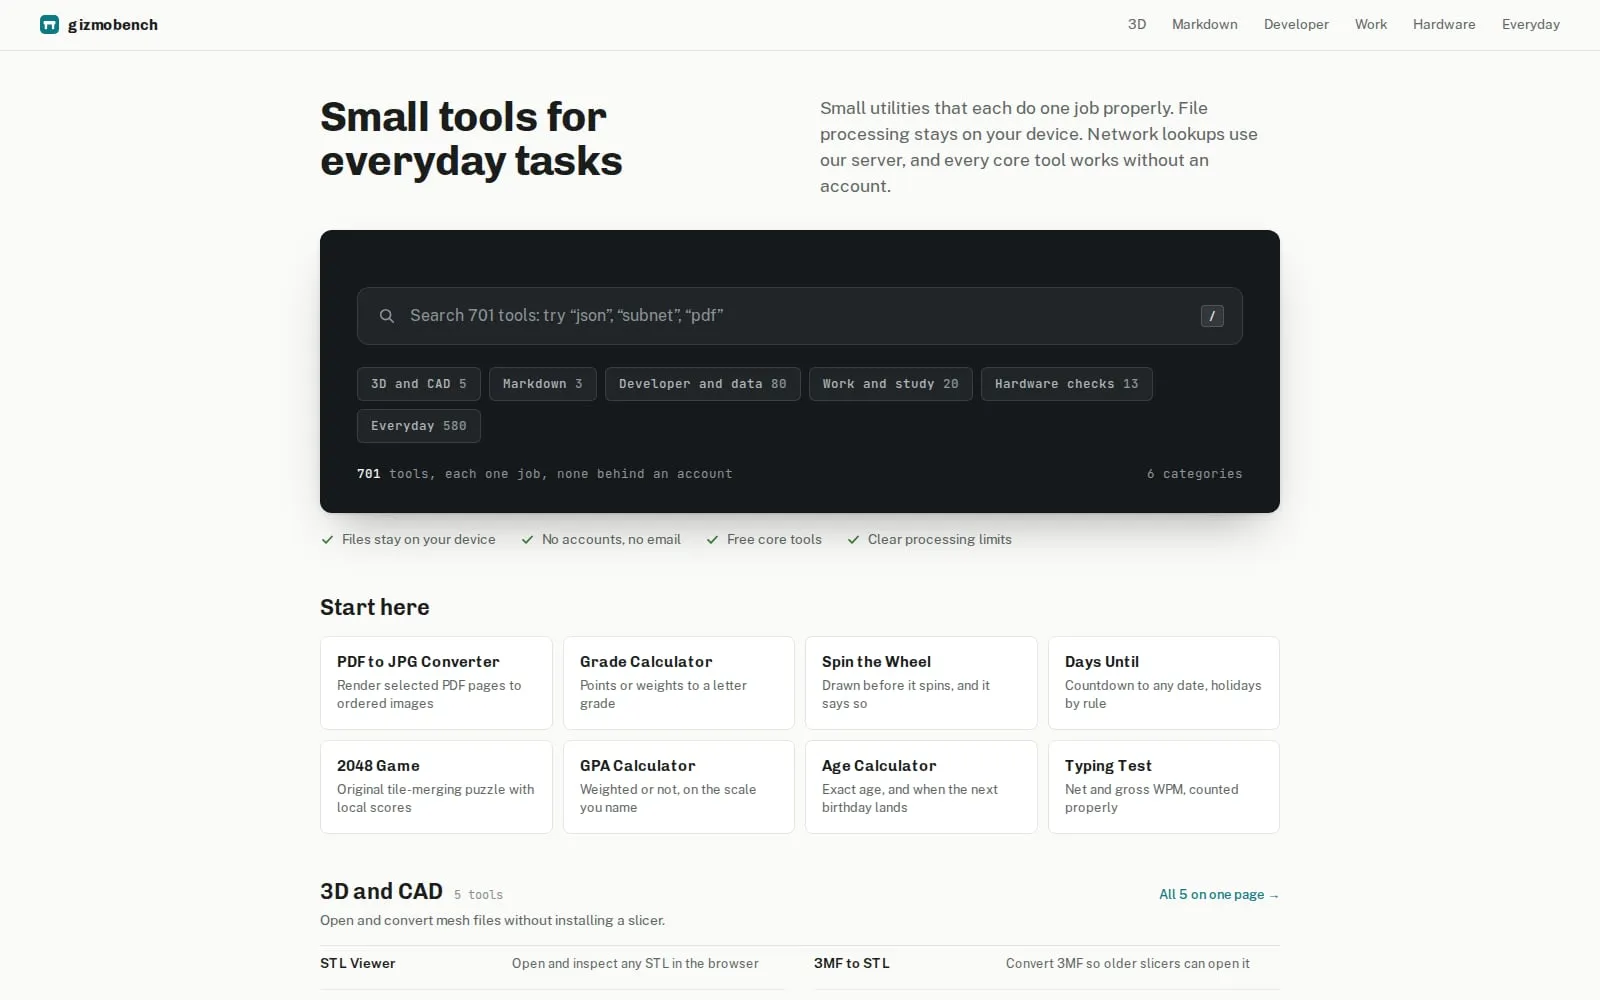Image resolution: width=1600 pixels, height=1000 pixels.
Task: Open the PDF to JPG Converter card
Action: [x=436, y=683]
